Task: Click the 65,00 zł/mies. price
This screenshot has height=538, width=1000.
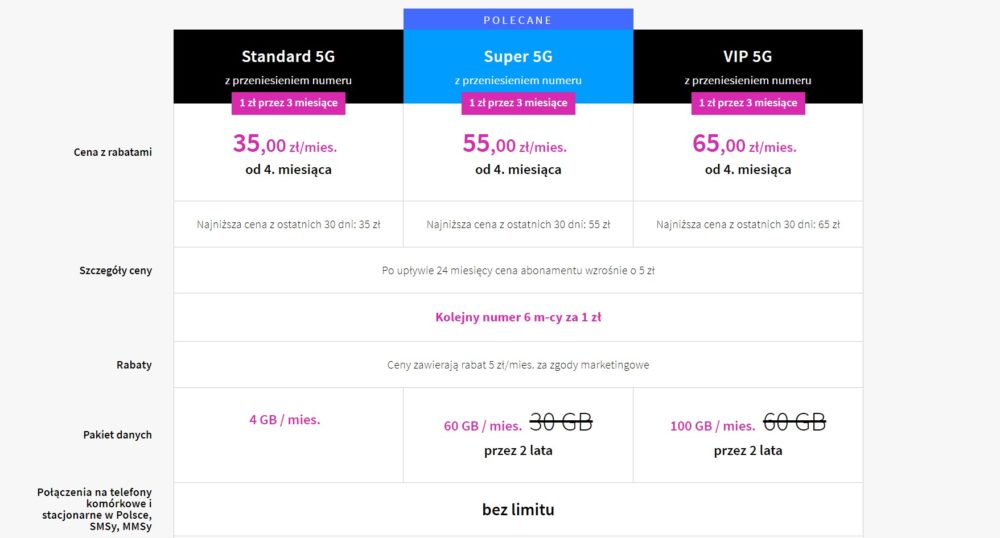Action: click(x=744, y=144)
